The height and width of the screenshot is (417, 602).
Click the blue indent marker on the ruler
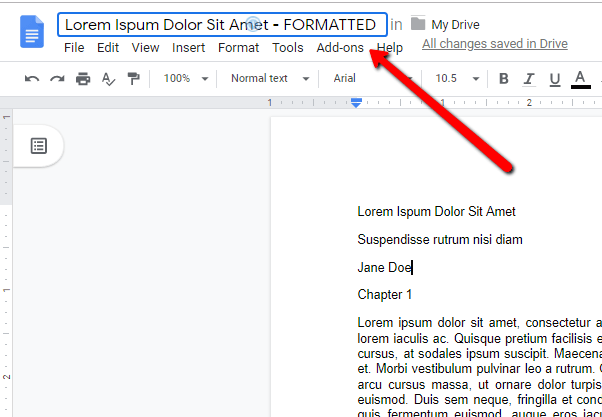pos(356,103)
